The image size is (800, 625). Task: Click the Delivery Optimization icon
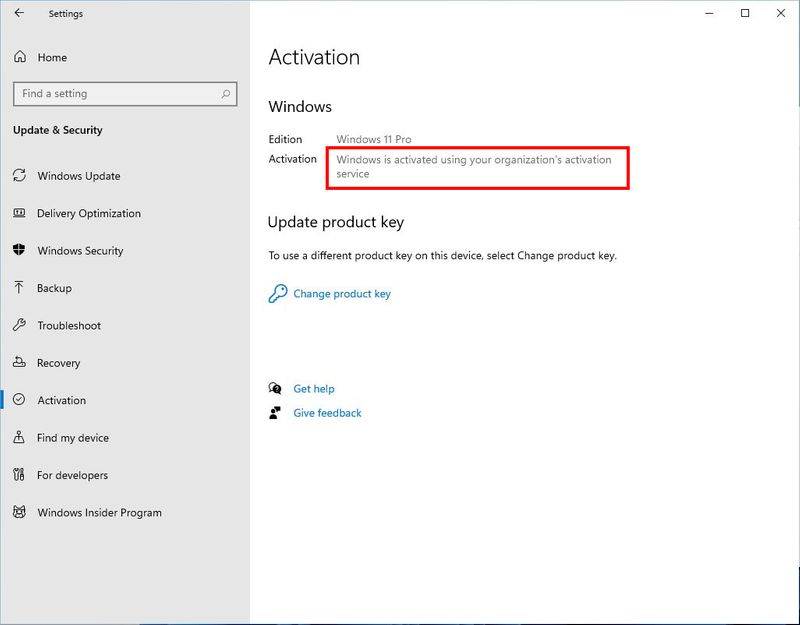click(x=19, y=213)
